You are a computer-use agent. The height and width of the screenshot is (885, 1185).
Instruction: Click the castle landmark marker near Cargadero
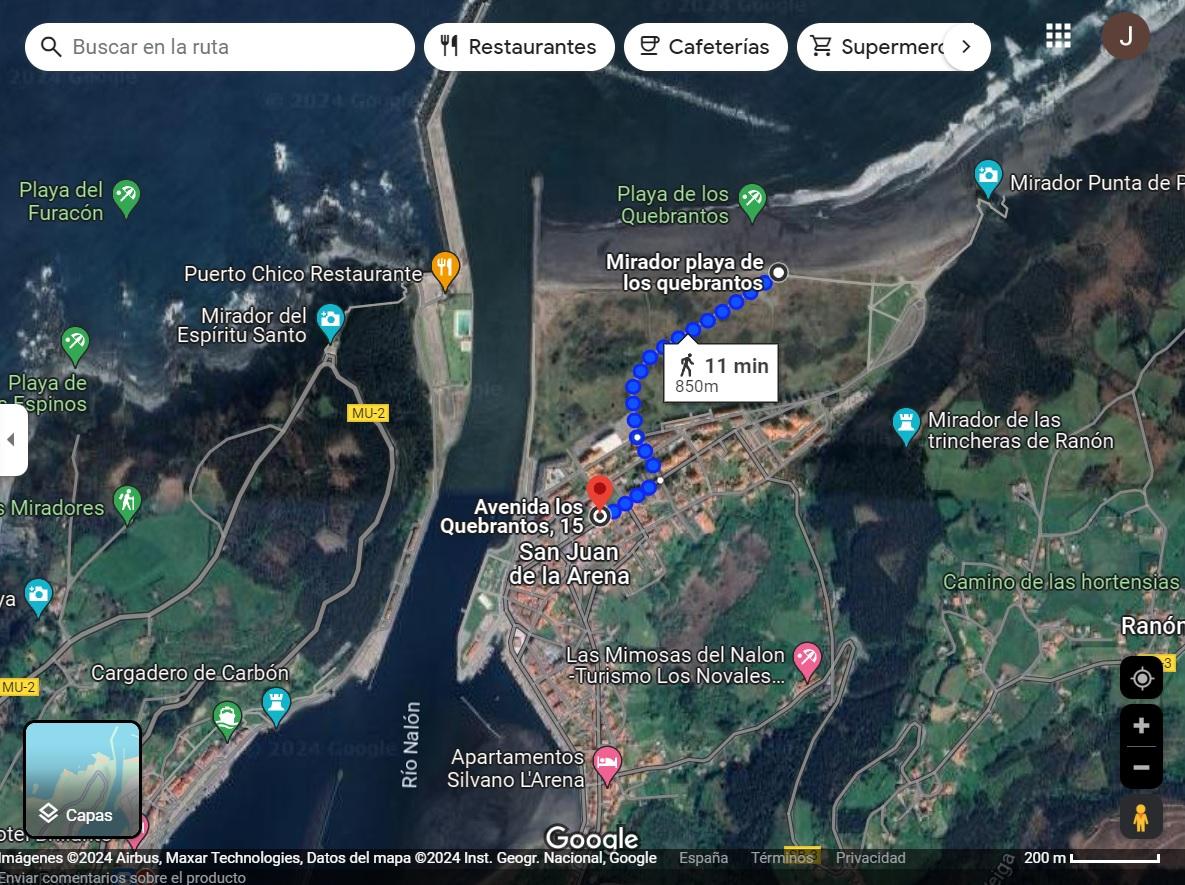click(x=276, y=705)
